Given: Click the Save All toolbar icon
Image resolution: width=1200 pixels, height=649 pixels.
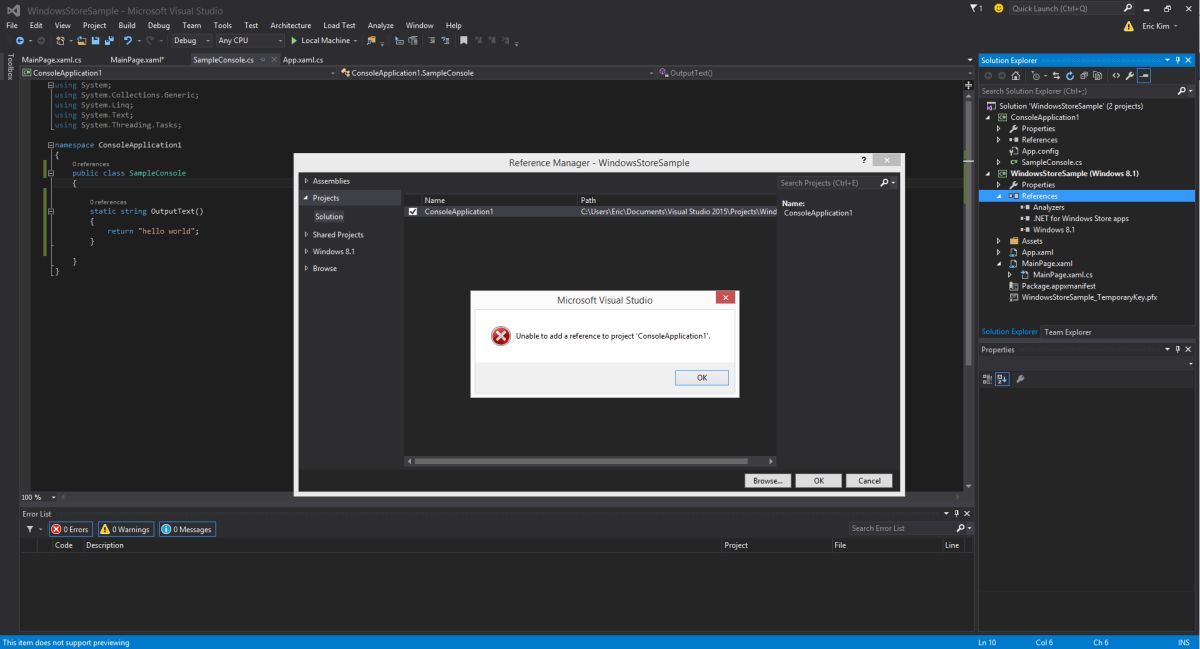Looking at the screenshot, I should 110,41.
